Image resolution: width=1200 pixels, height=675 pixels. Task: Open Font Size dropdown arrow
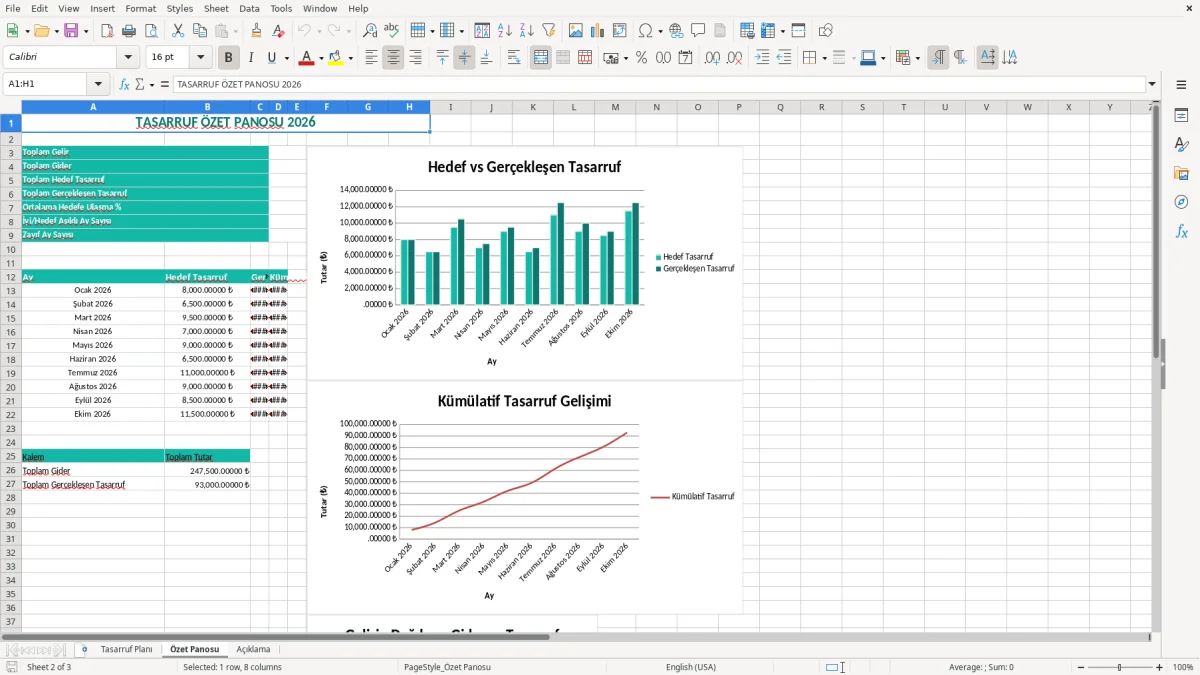click(201, 58)
